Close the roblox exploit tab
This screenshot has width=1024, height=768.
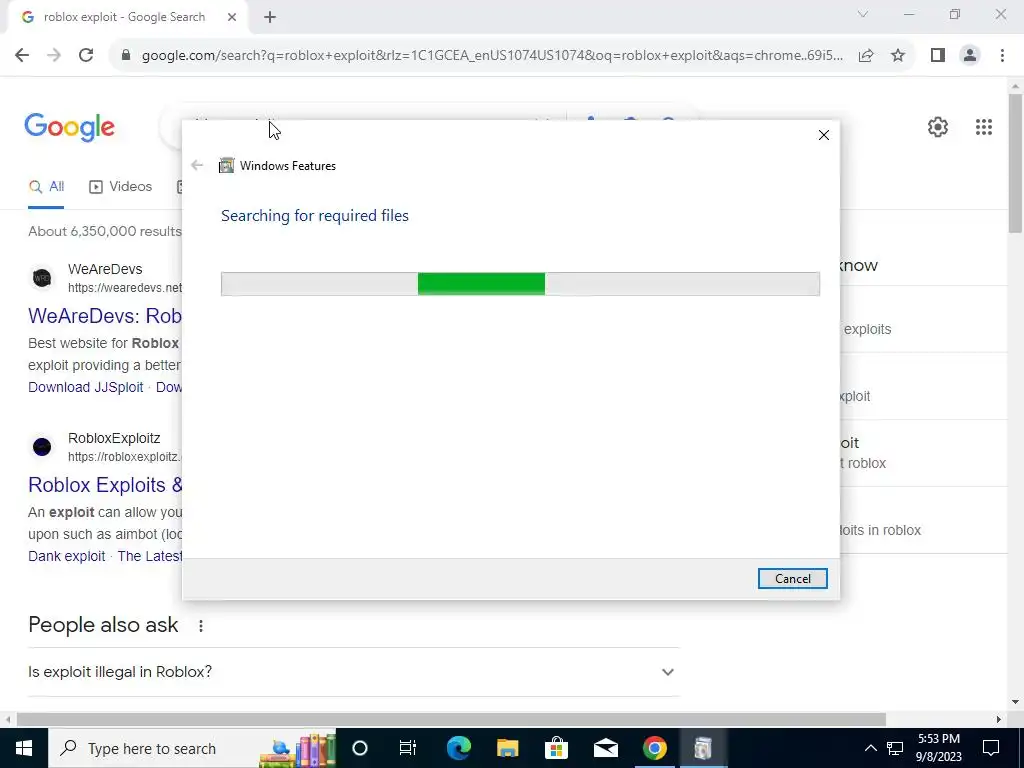coord(232,18)
